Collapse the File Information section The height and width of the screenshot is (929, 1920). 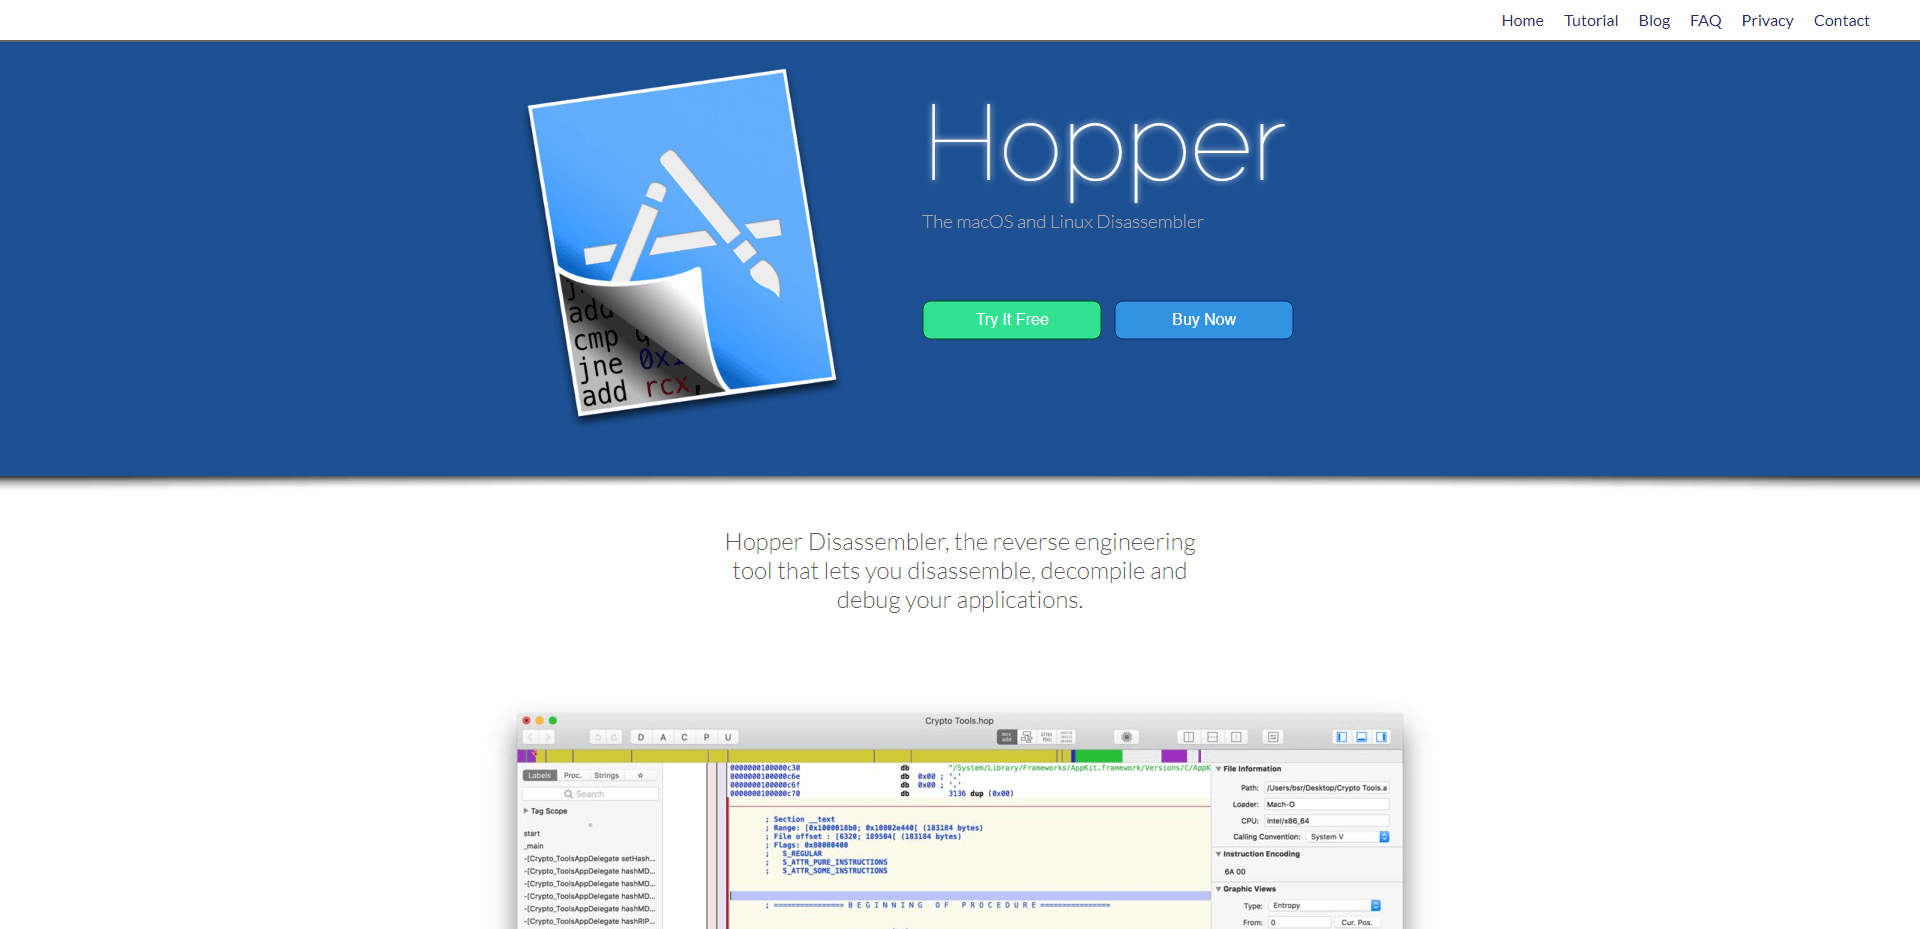(1218, 769)
